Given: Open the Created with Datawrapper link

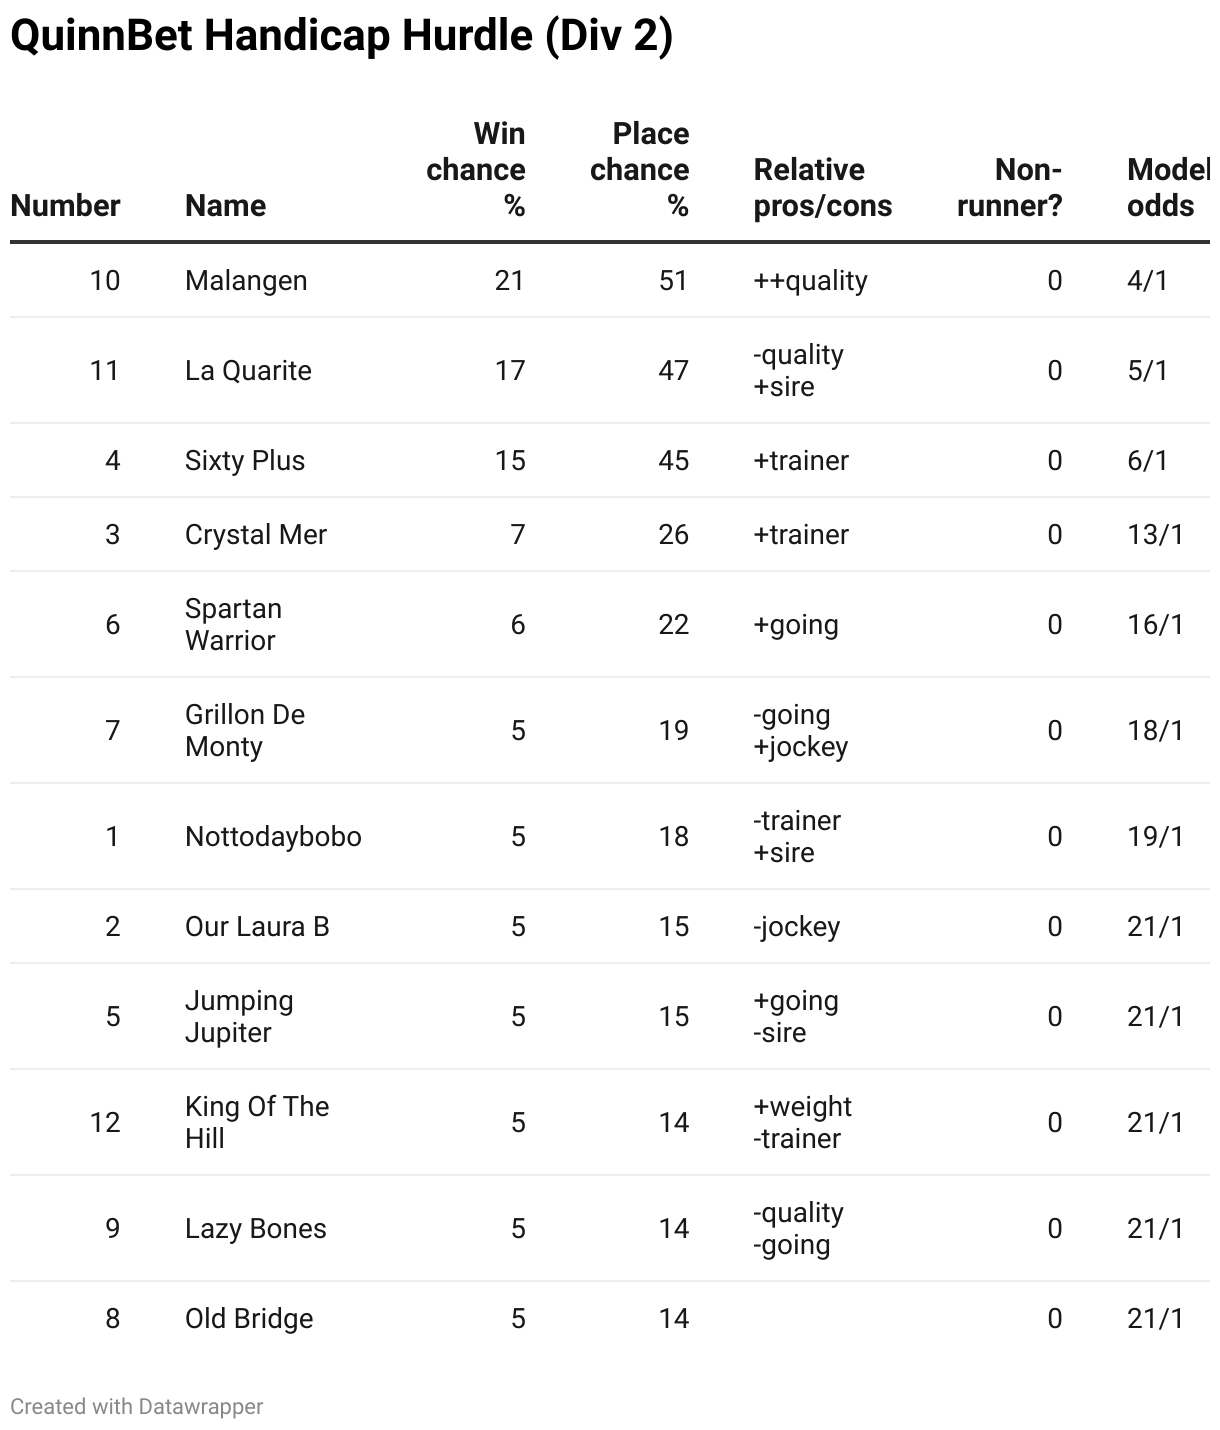Looking at the screenshot, I should [x=137, y=1406].
